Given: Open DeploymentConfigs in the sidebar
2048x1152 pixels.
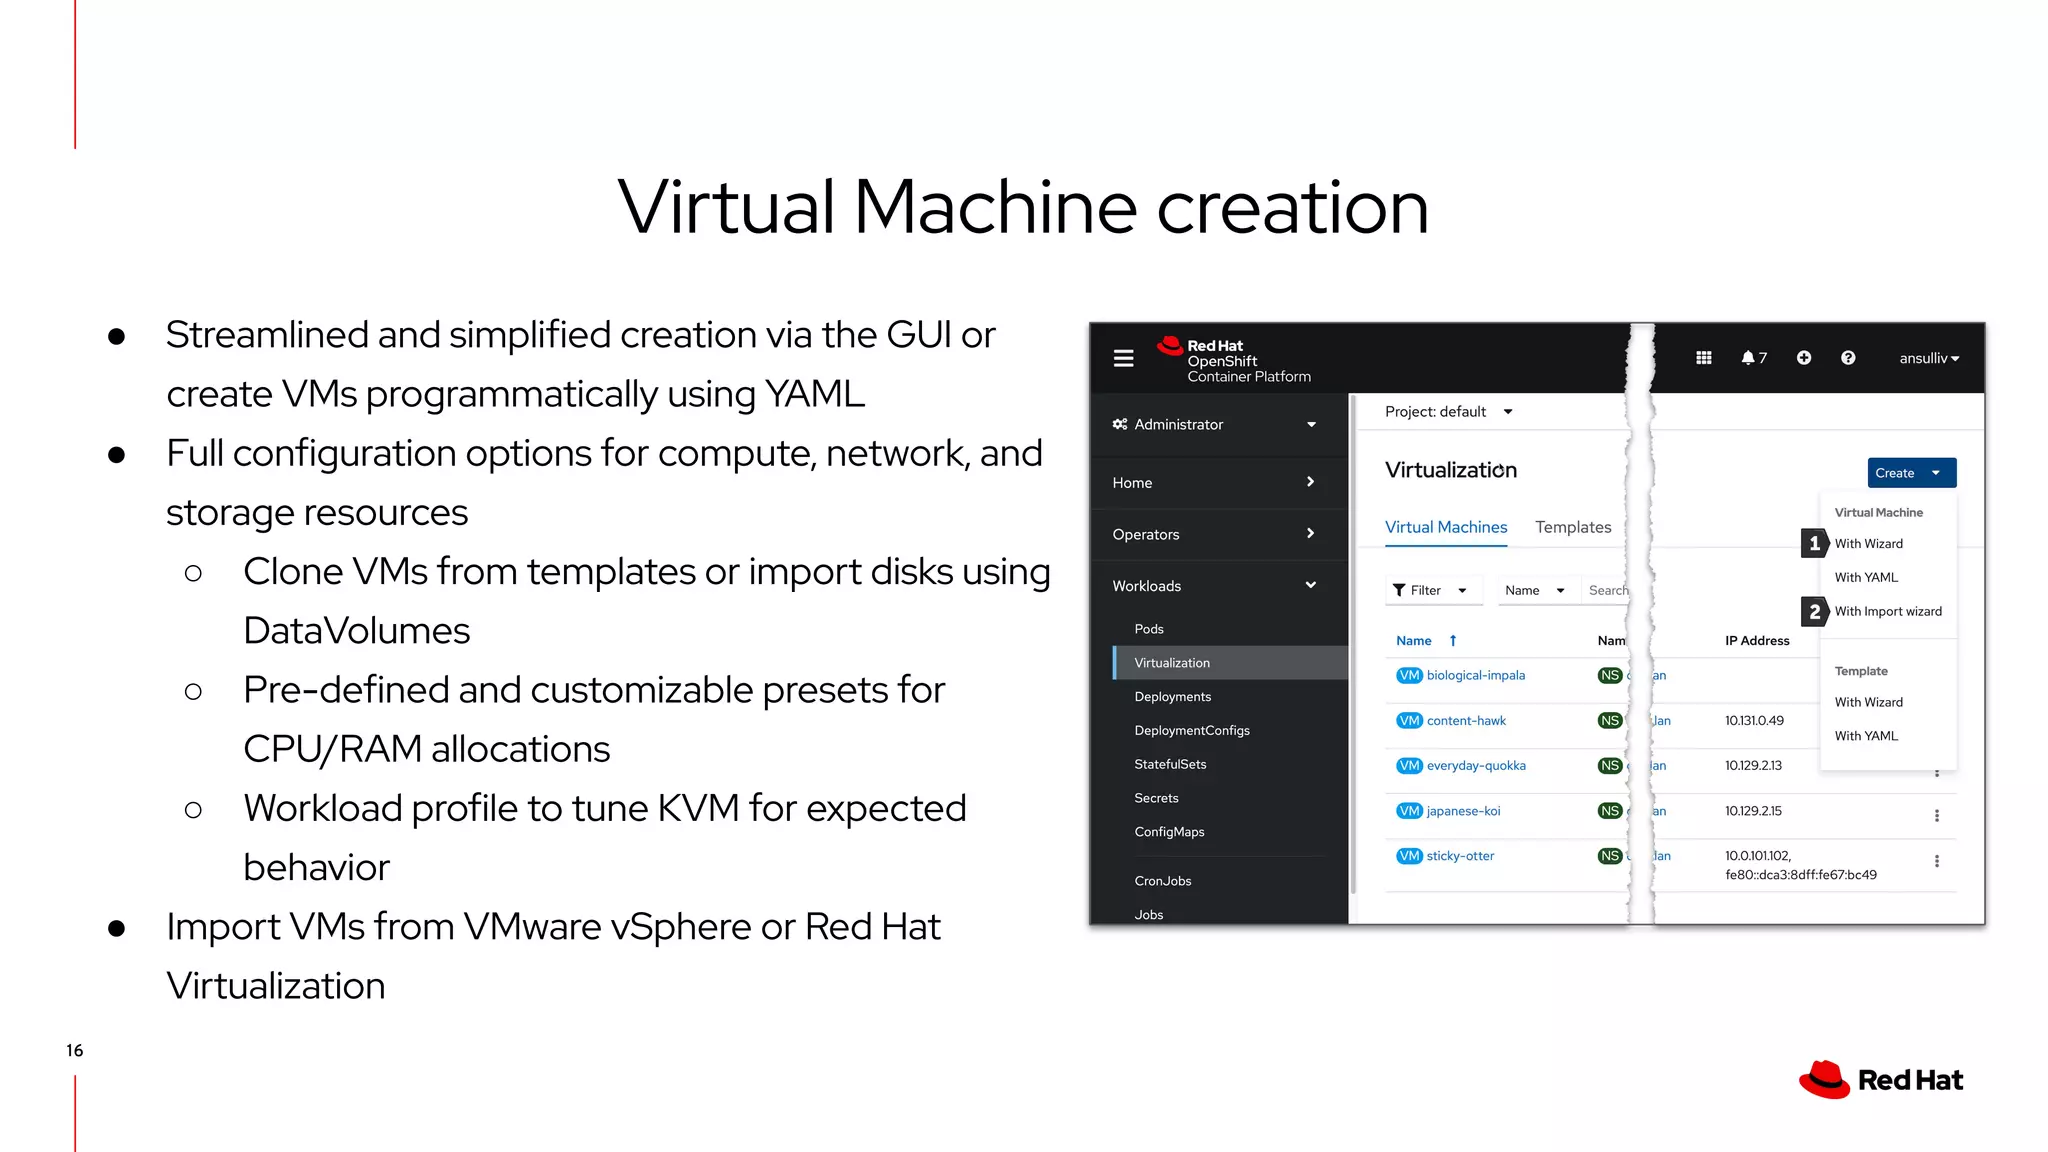Looking at the screenshot, I should (x=1192, y=731).
